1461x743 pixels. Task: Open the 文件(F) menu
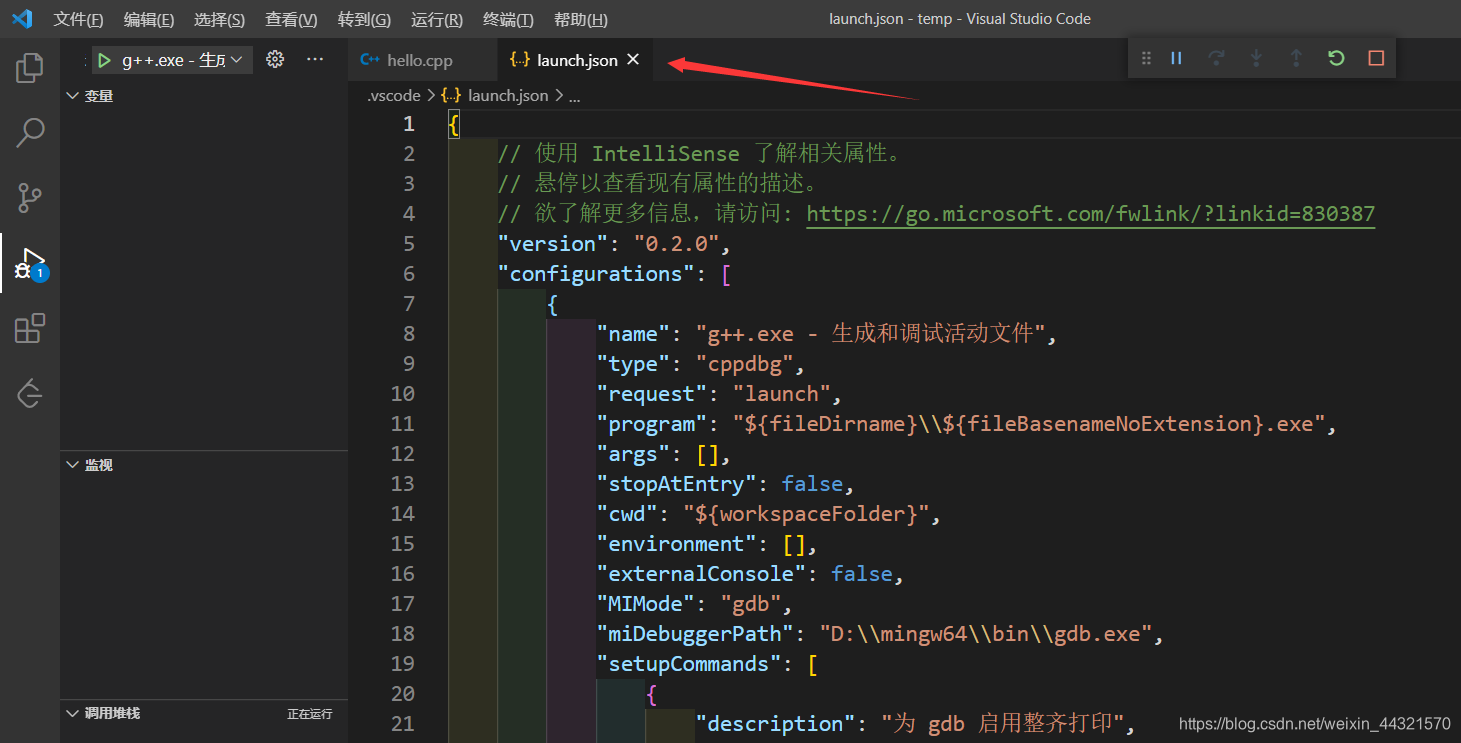click(78, 19)
